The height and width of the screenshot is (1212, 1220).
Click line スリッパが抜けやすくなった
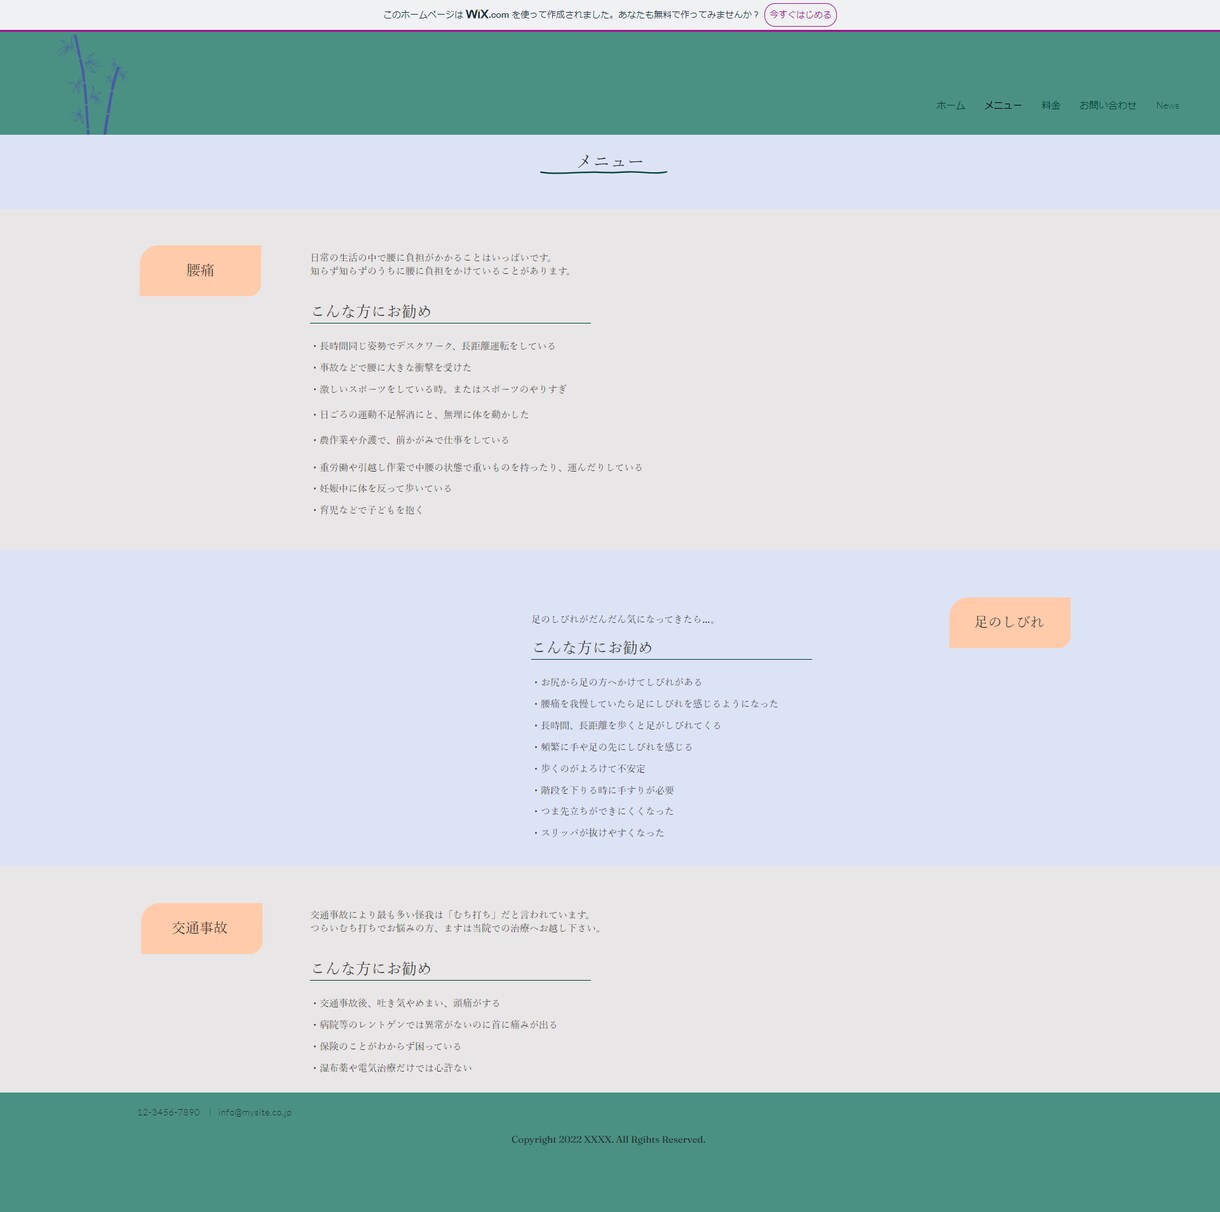click(x=598, y=832)
